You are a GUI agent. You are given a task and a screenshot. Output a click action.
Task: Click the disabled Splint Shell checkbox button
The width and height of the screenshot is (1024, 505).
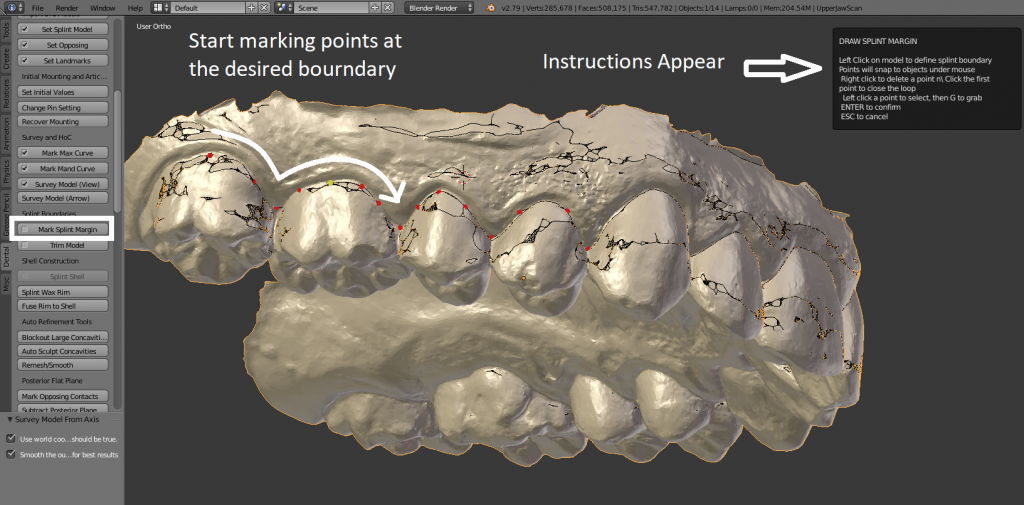pyautogui.click(x=63, y=276)
